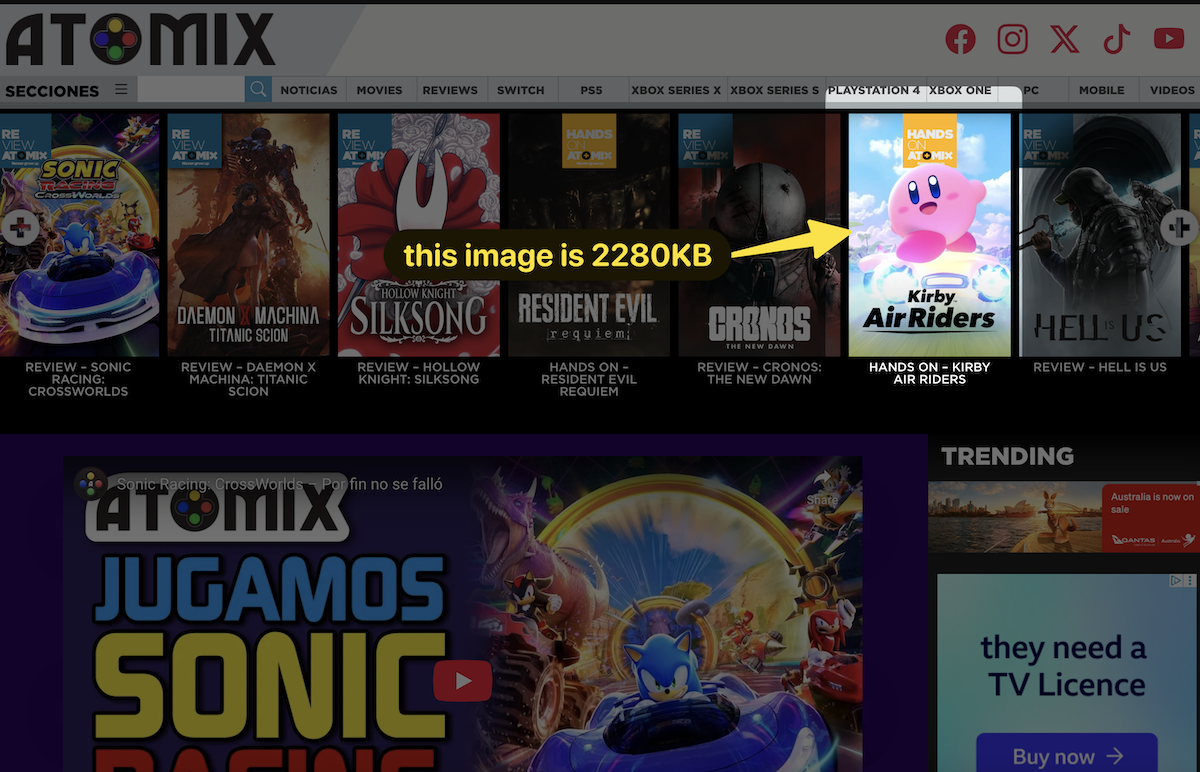
Task: Click the channel avatar in video header
Action: pyautogui.click(x=92, y=484)
